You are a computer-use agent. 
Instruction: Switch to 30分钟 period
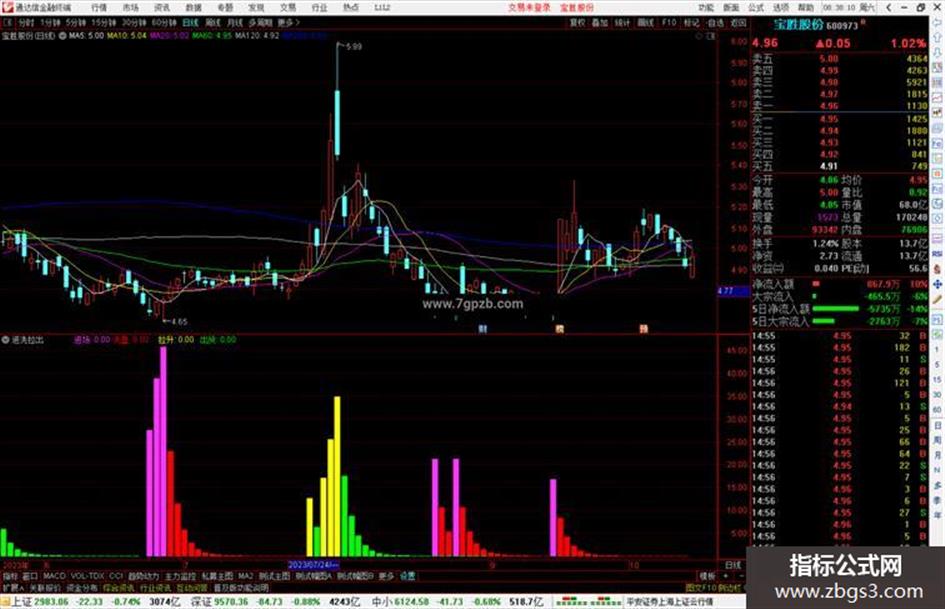pos(133,22)
